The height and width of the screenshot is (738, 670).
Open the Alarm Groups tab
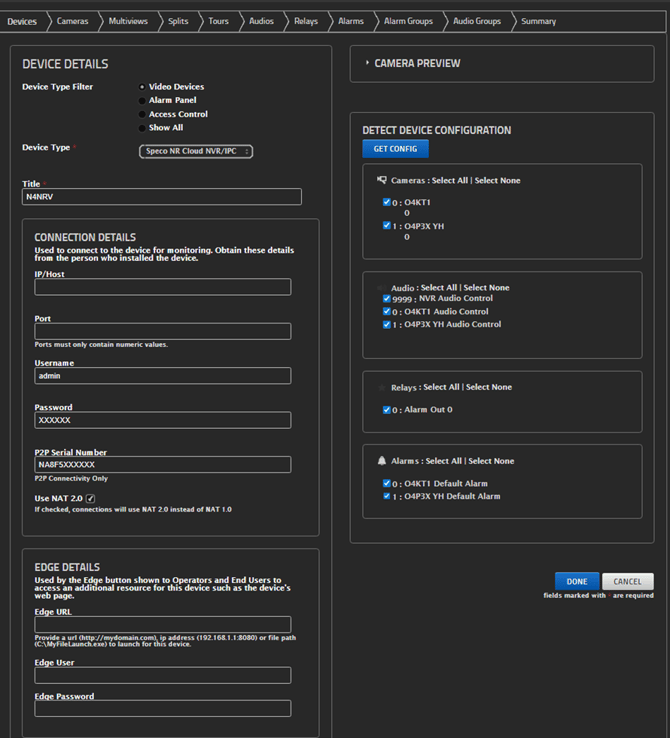coord(408,21)
